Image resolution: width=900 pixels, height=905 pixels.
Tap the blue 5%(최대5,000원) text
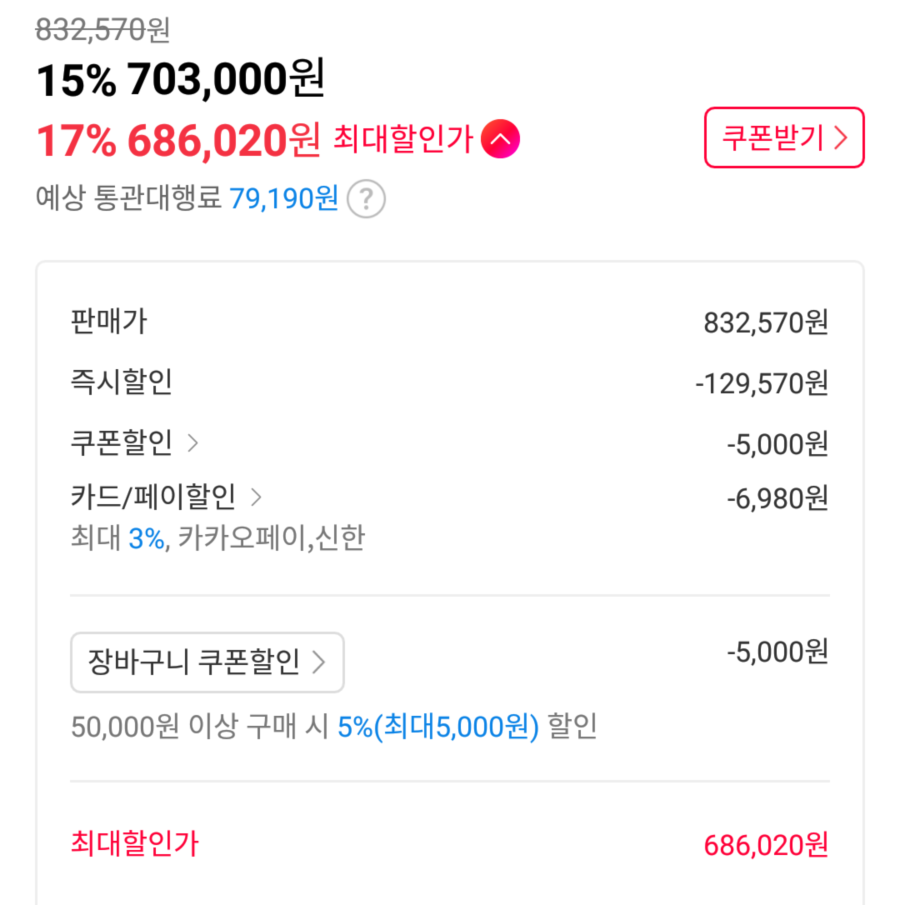pyautogui.click(x=438, y=726)
